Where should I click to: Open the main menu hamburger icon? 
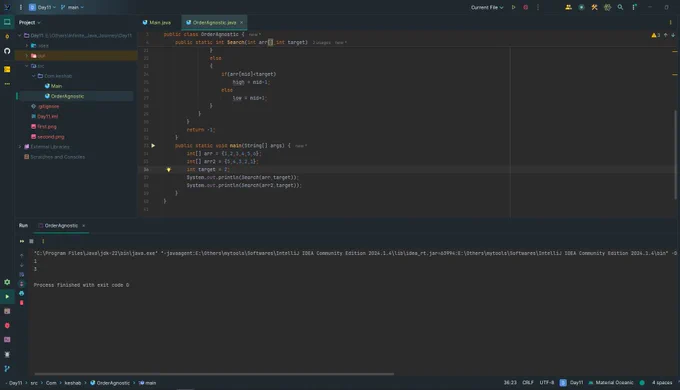20,7
